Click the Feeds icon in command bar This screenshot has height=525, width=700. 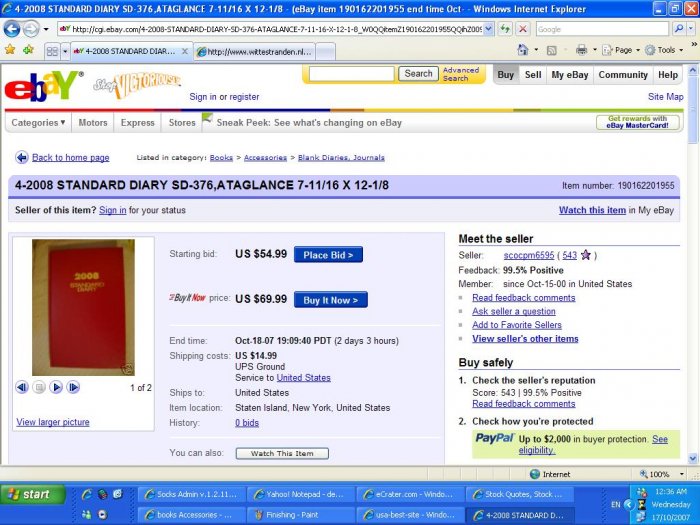point(552,50)
